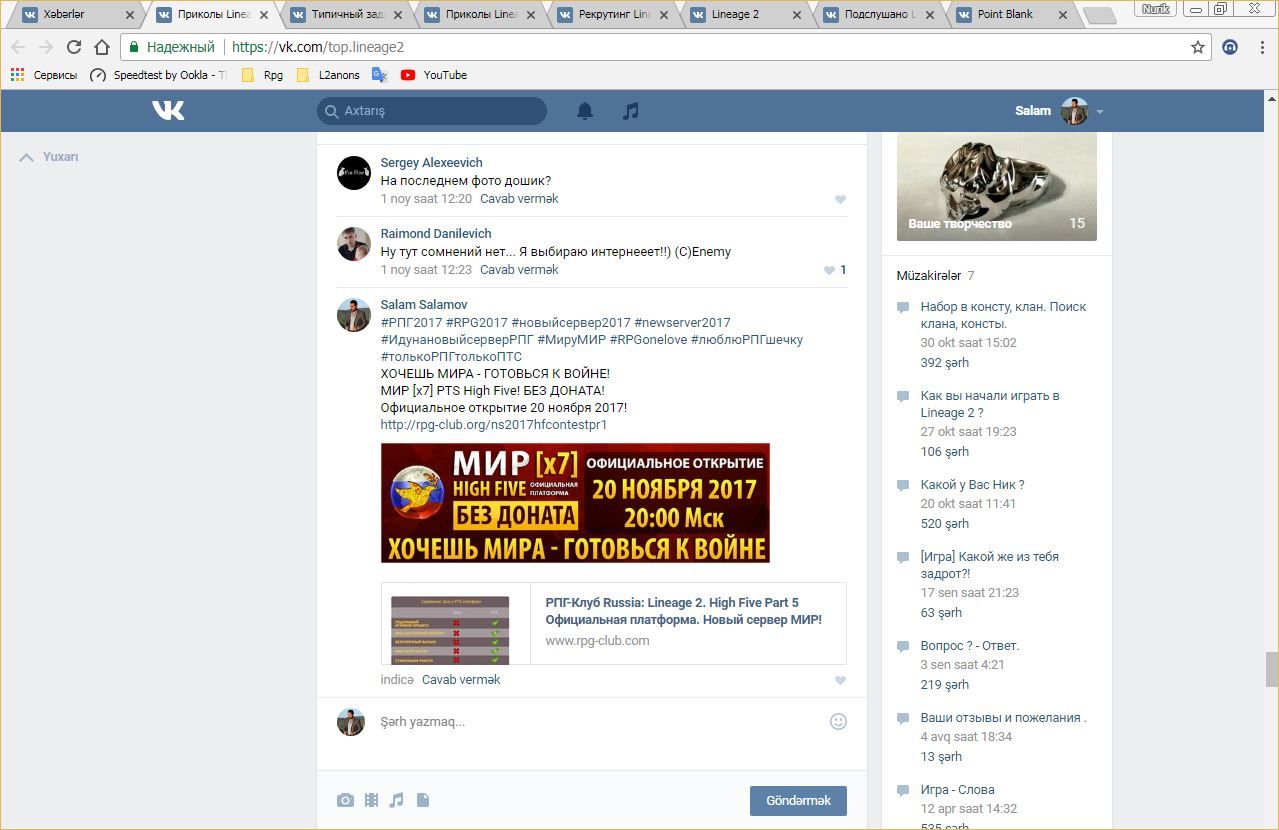1279x830 pixels.
Task: Open emoji picker in comment box
Action: [x=838, y=721]
